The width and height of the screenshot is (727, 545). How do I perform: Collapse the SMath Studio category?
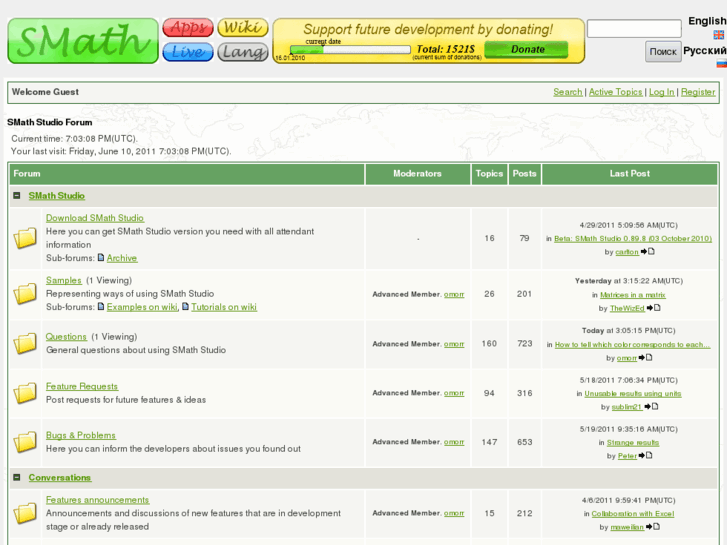pyautogui.click(x=17, y=196)
